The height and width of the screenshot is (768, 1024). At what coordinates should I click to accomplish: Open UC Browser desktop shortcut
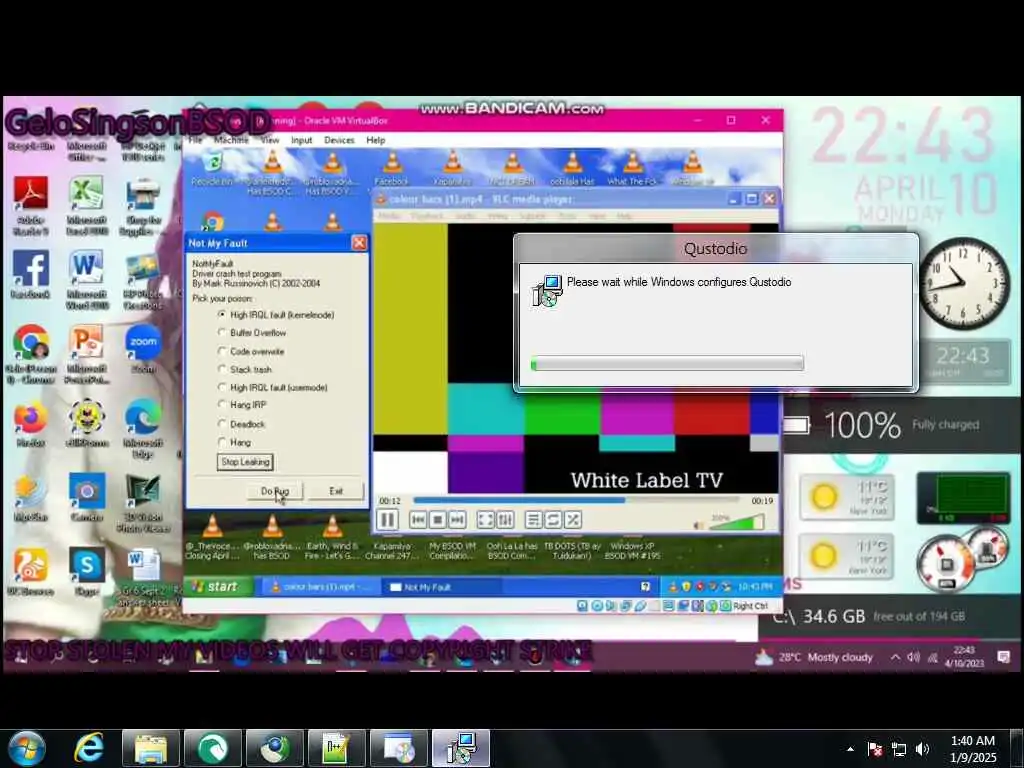pos(31,570)
